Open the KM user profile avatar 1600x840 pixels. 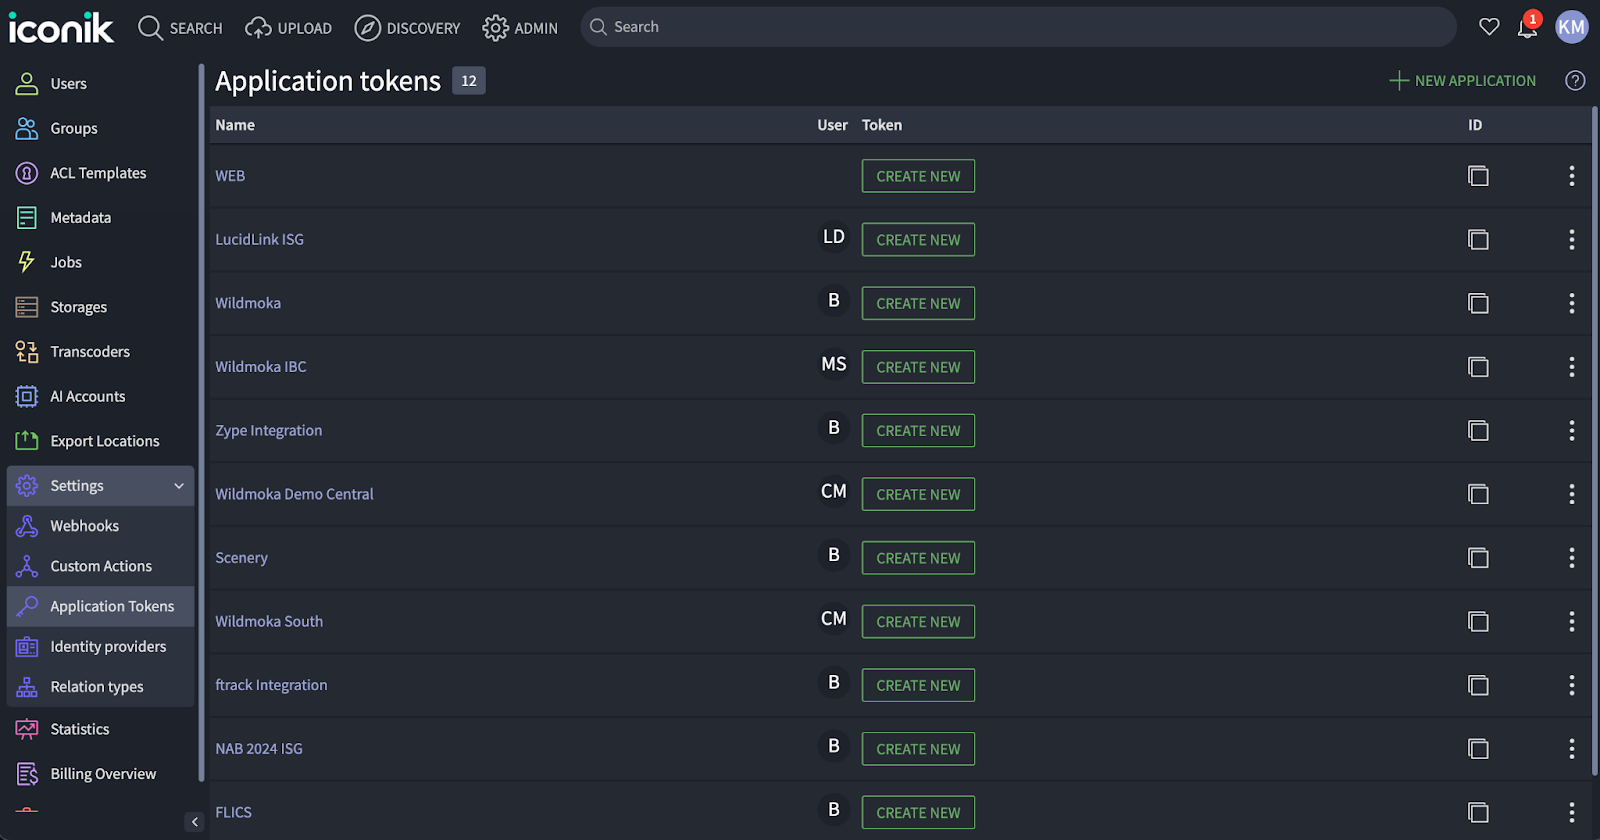[1572, 27]
